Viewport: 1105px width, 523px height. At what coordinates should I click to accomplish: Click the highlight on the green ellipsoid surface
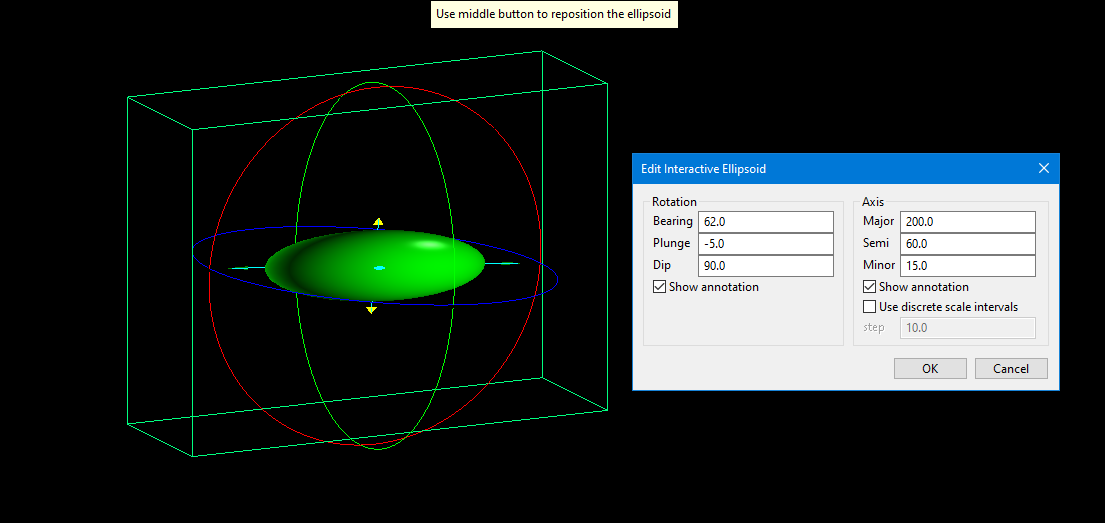pos(430,244)
